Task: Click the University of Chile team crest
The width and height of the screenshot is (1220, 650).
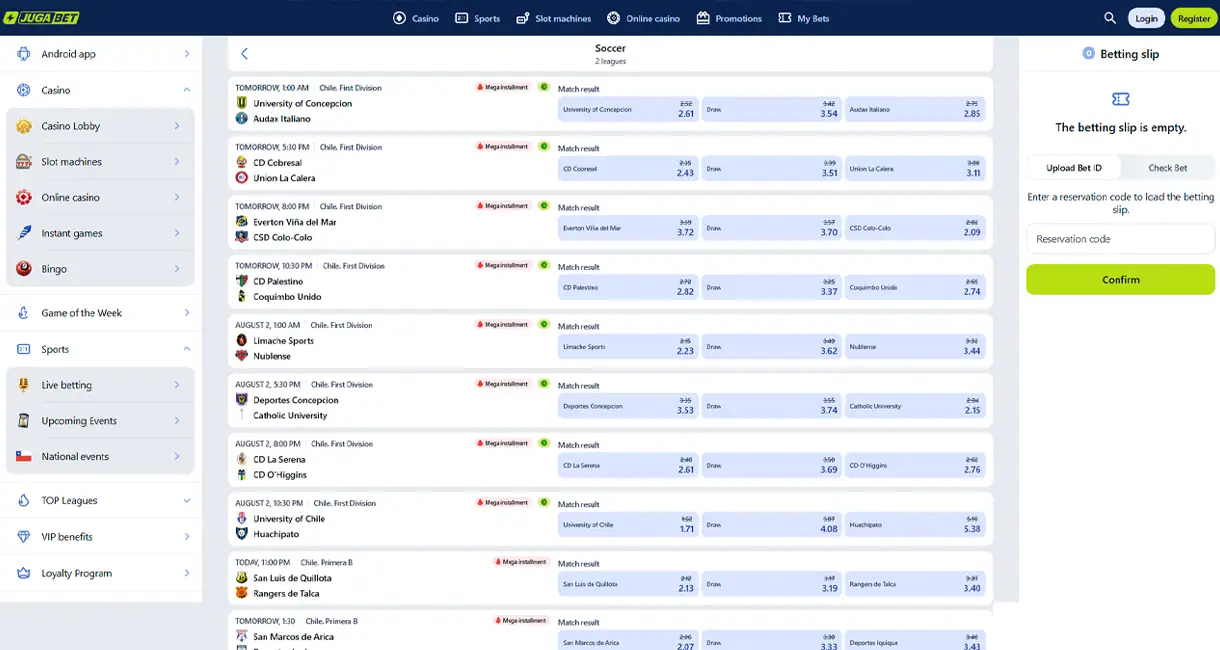Action: (x=241, y=519)
